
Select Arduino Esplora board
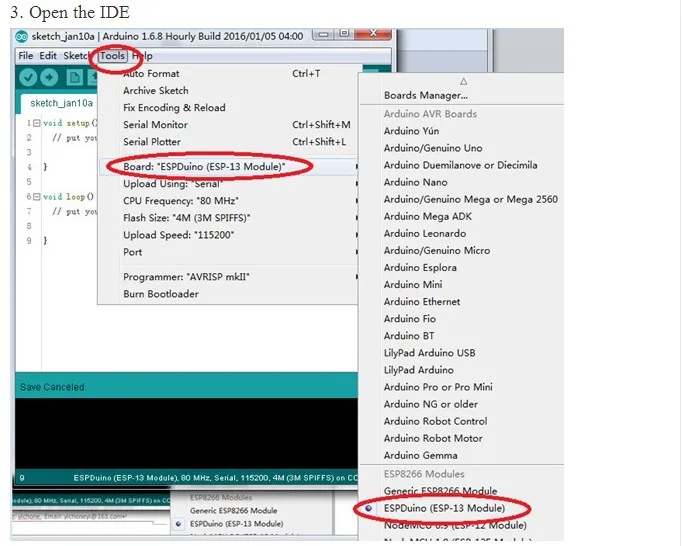[x=462, y=268]
